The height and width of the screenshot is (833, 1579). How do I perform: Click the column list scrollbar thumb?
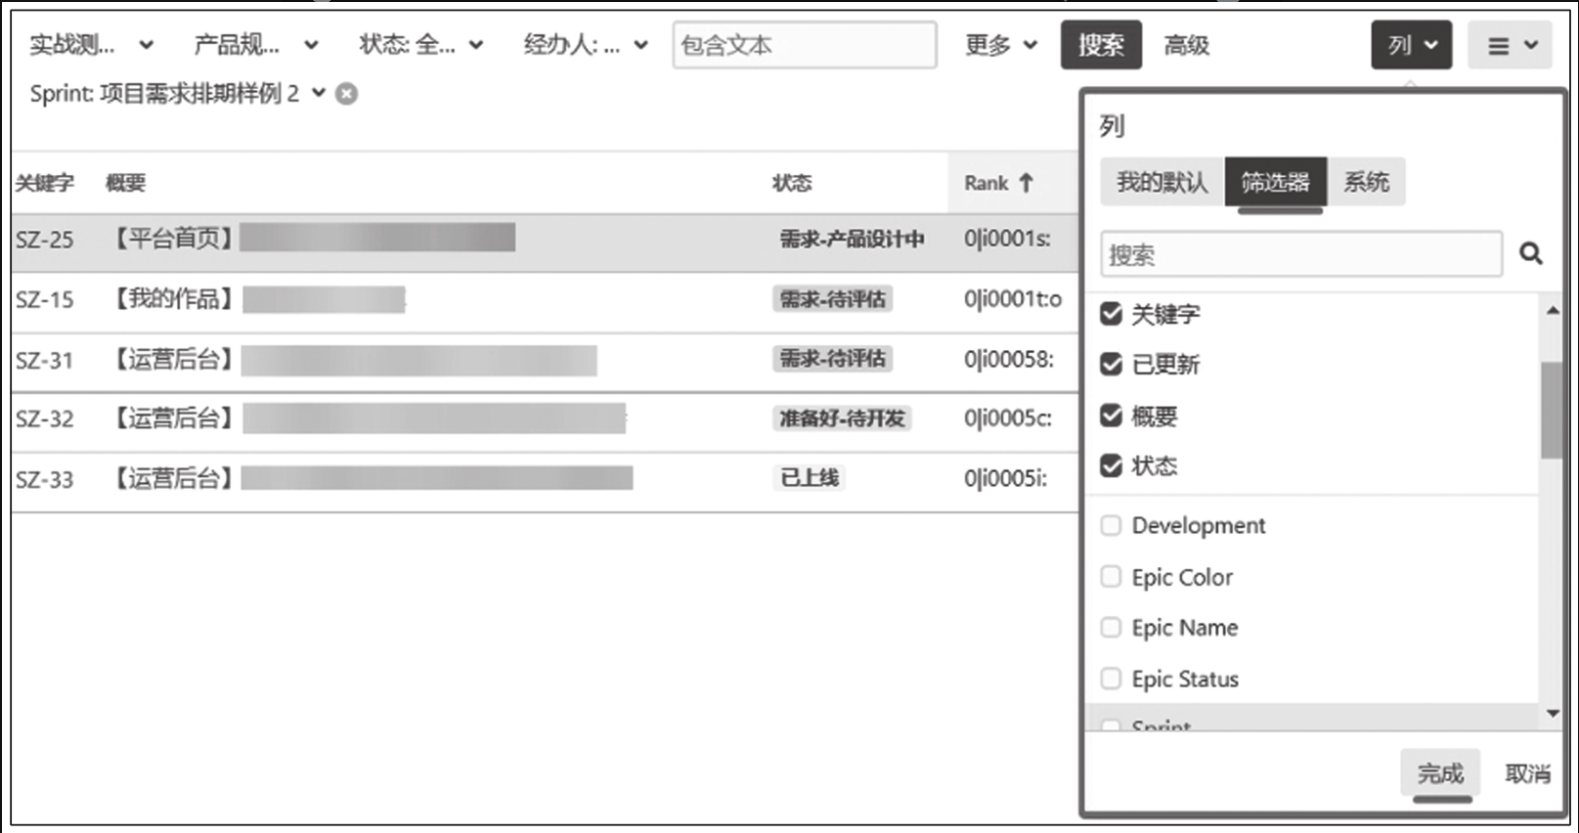click(x=1552, y=410)
